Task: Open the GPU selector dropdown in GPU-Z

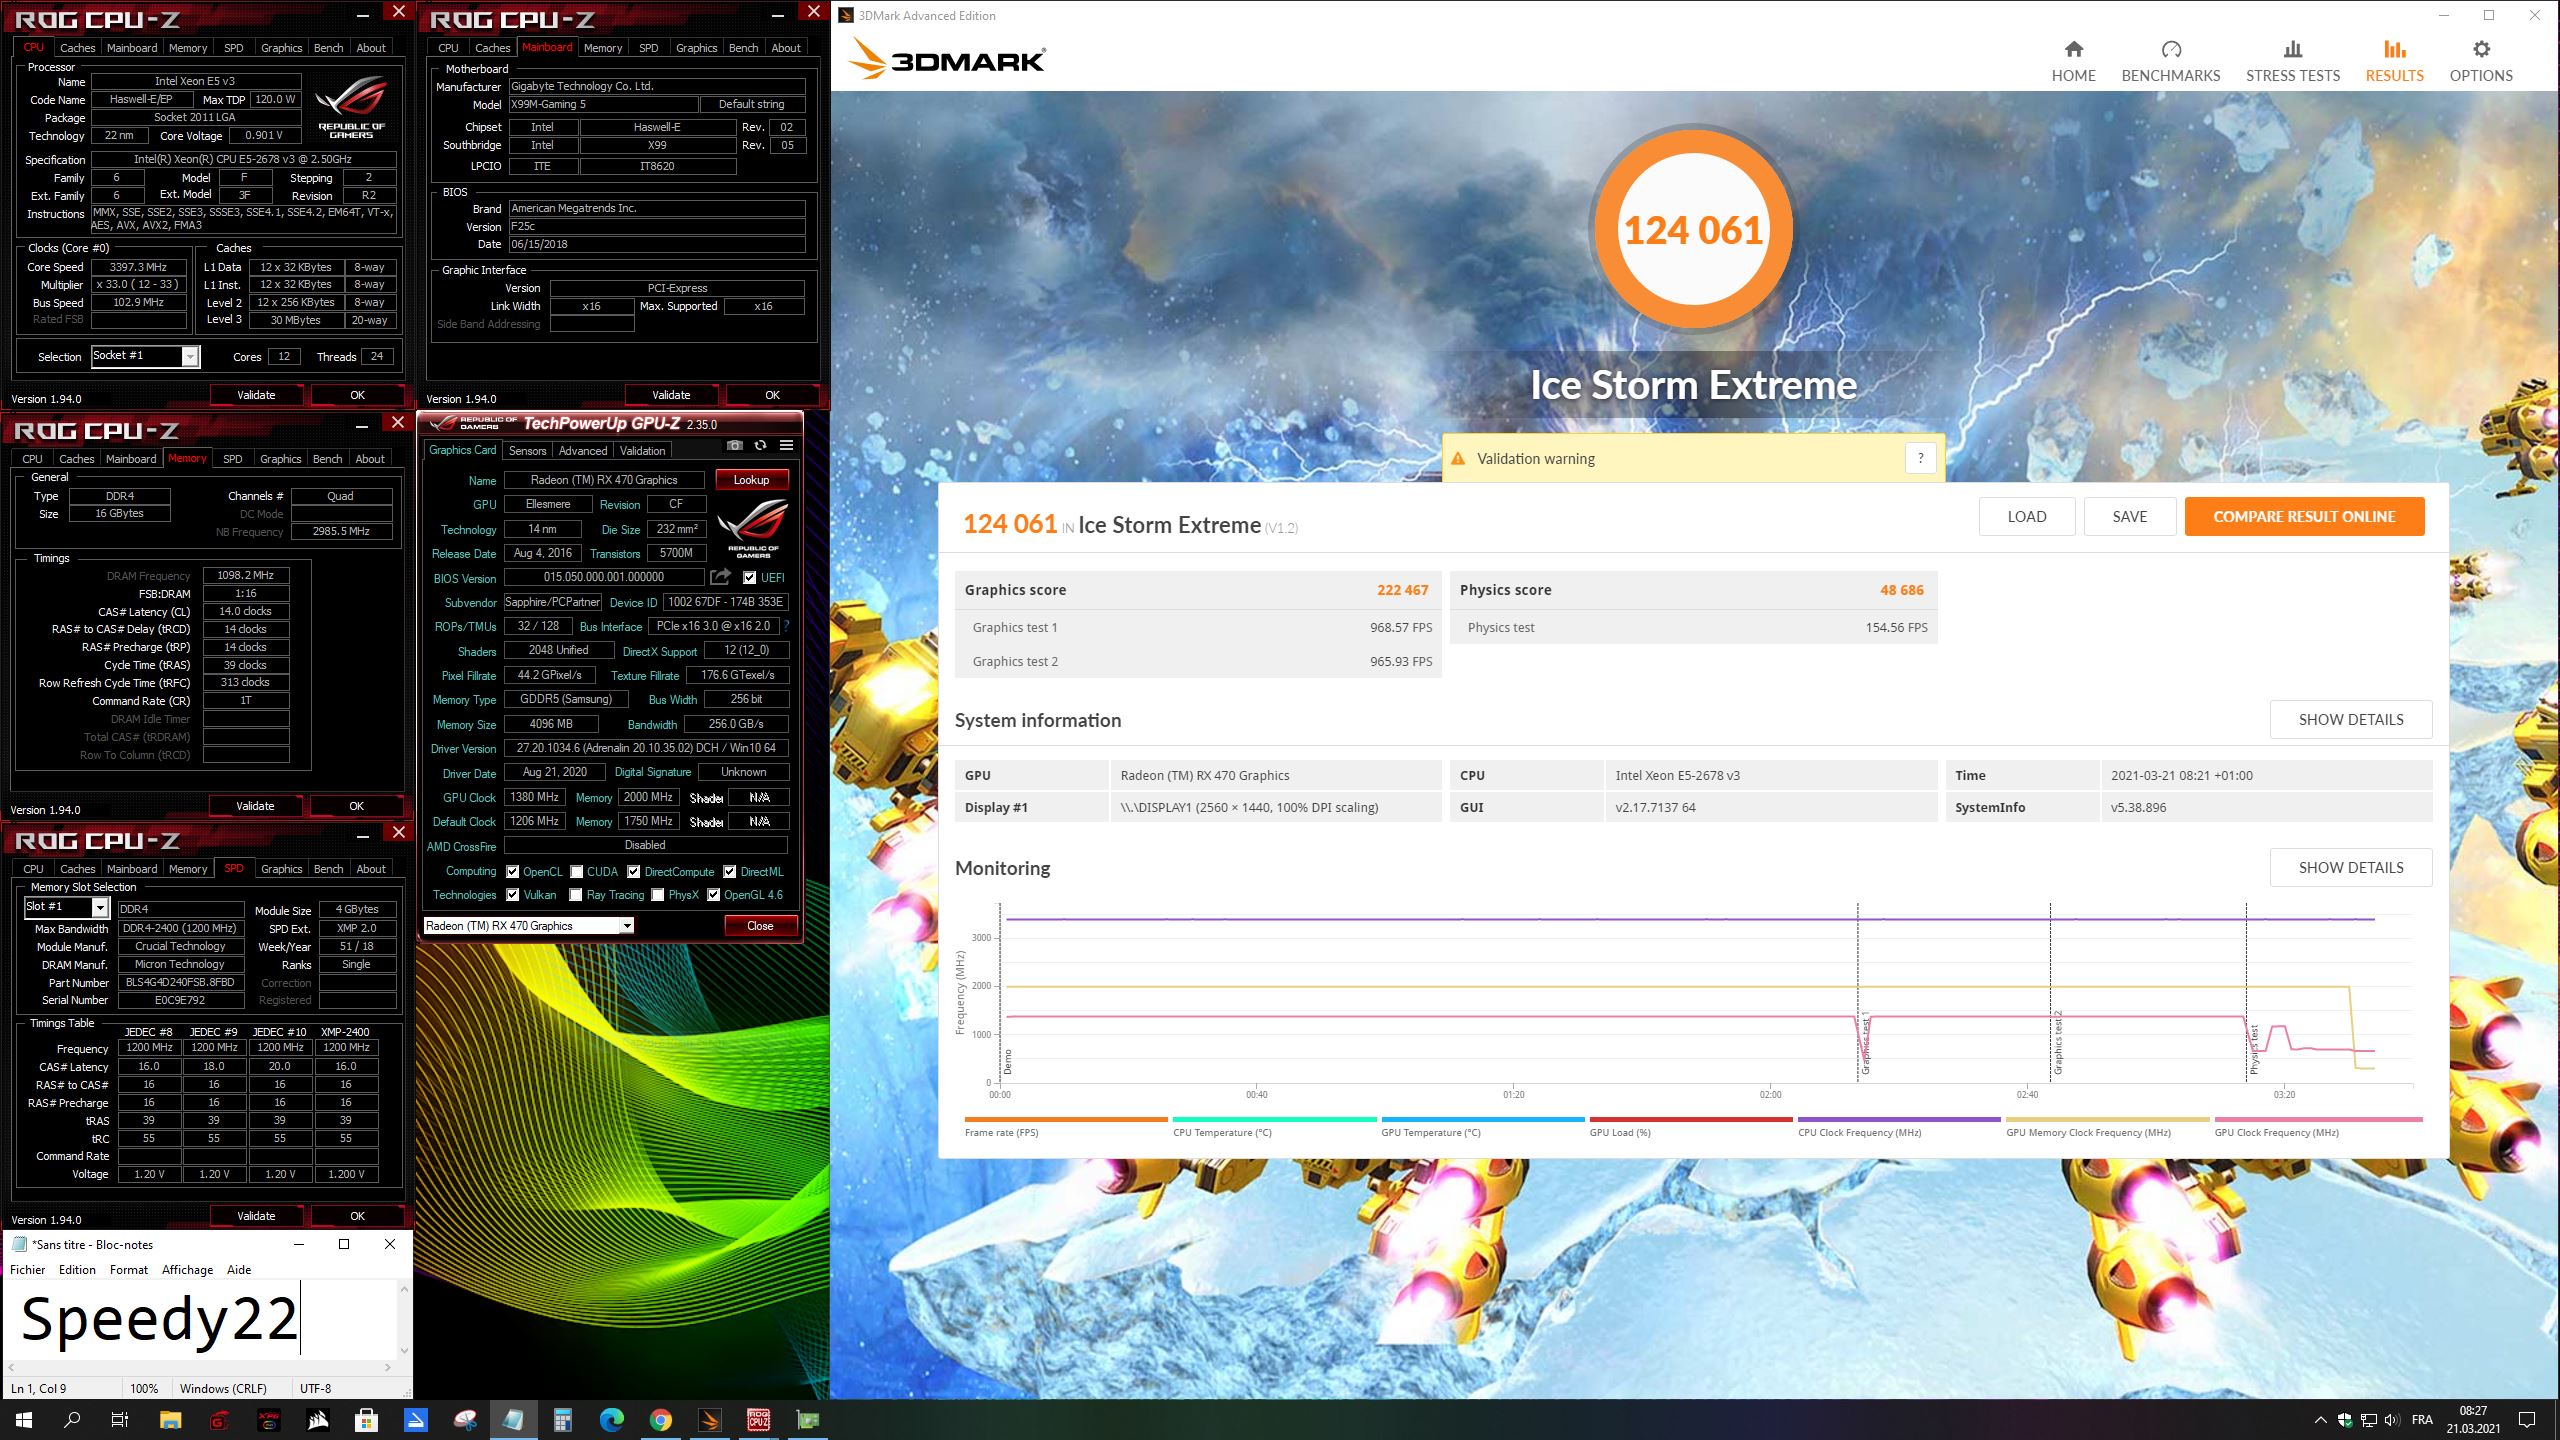Action: [x=528, y=926]
